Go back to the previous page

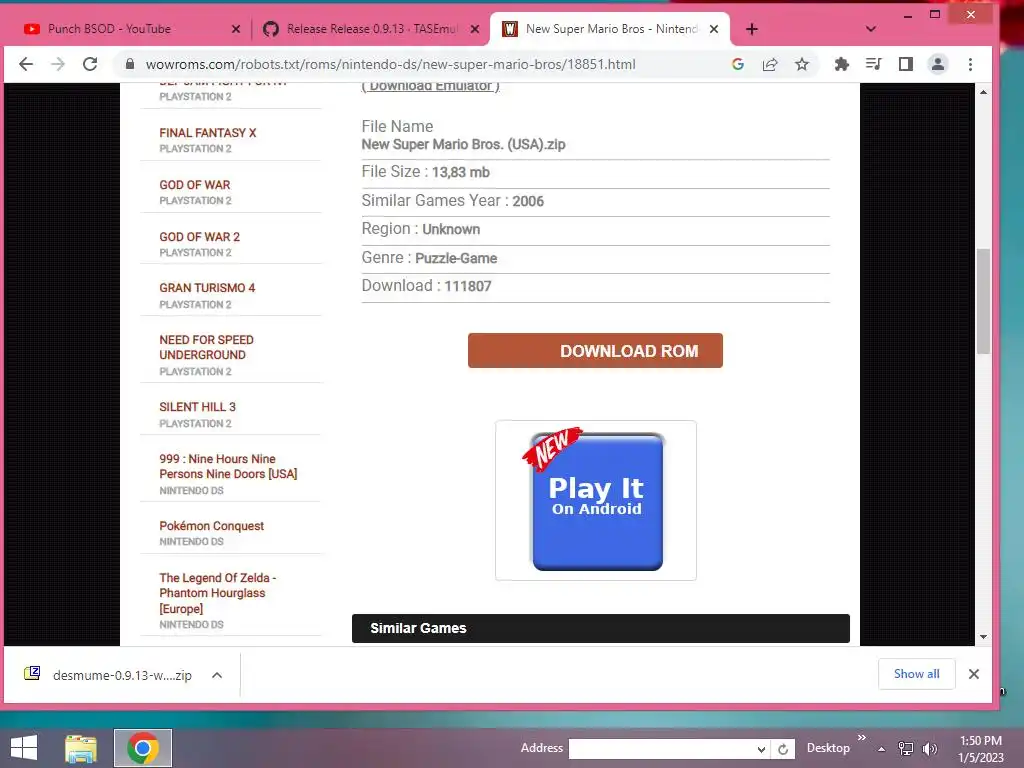tap(26, 64)
